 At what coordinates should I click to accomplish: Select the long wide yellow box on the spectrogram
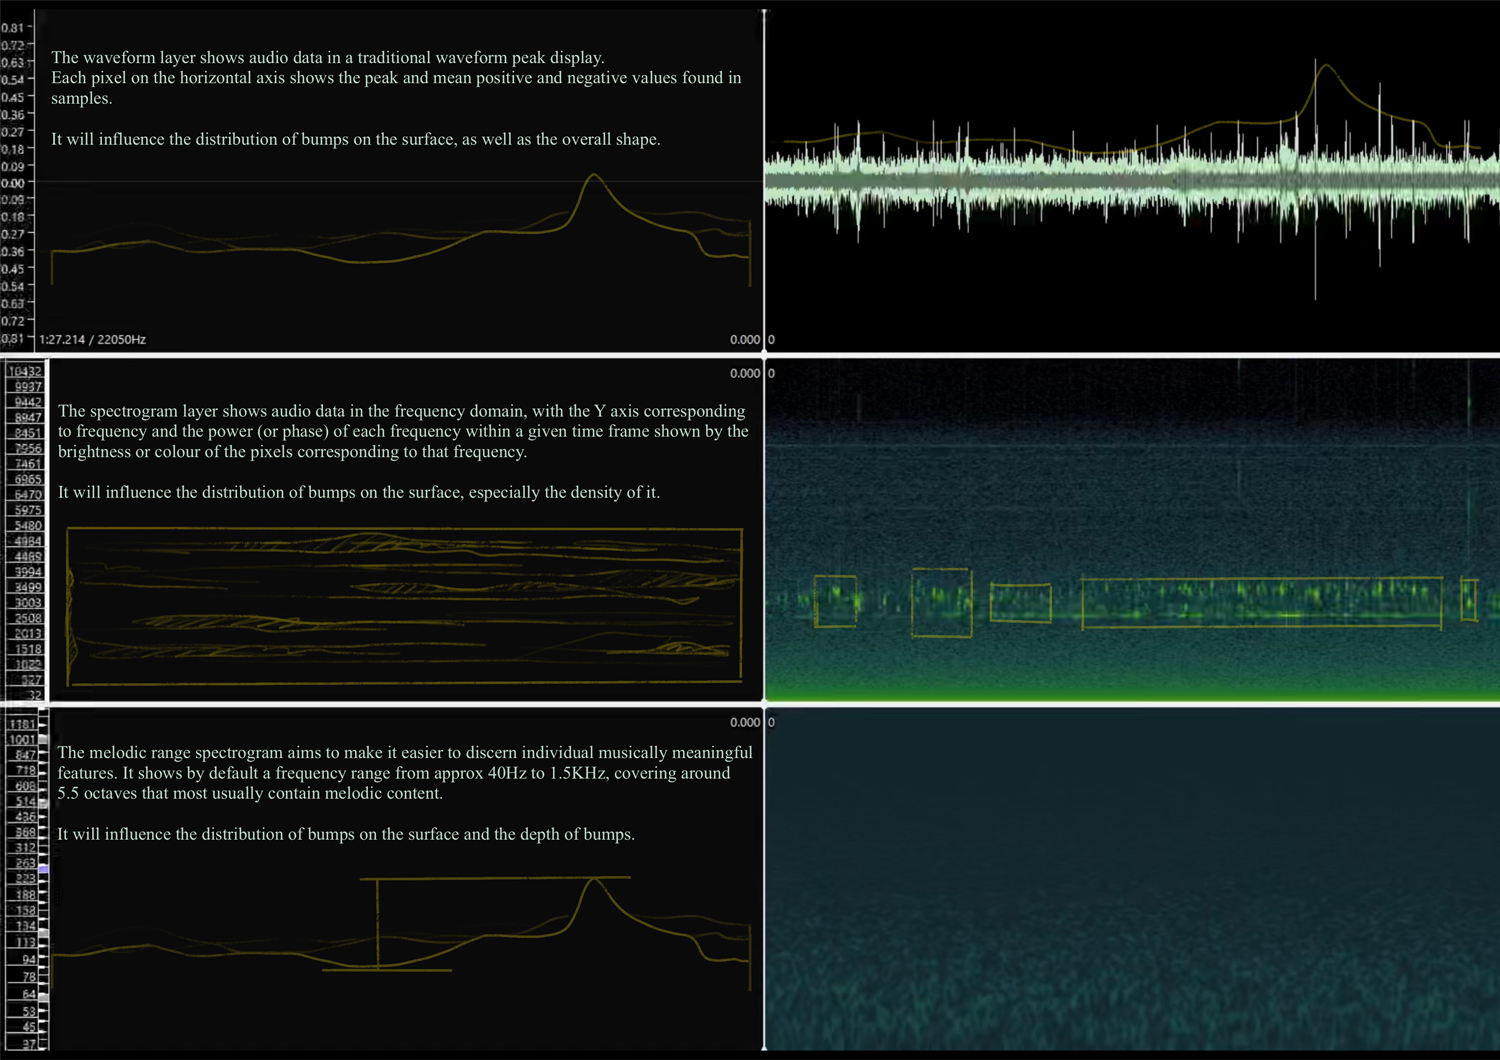[1261, 602]
